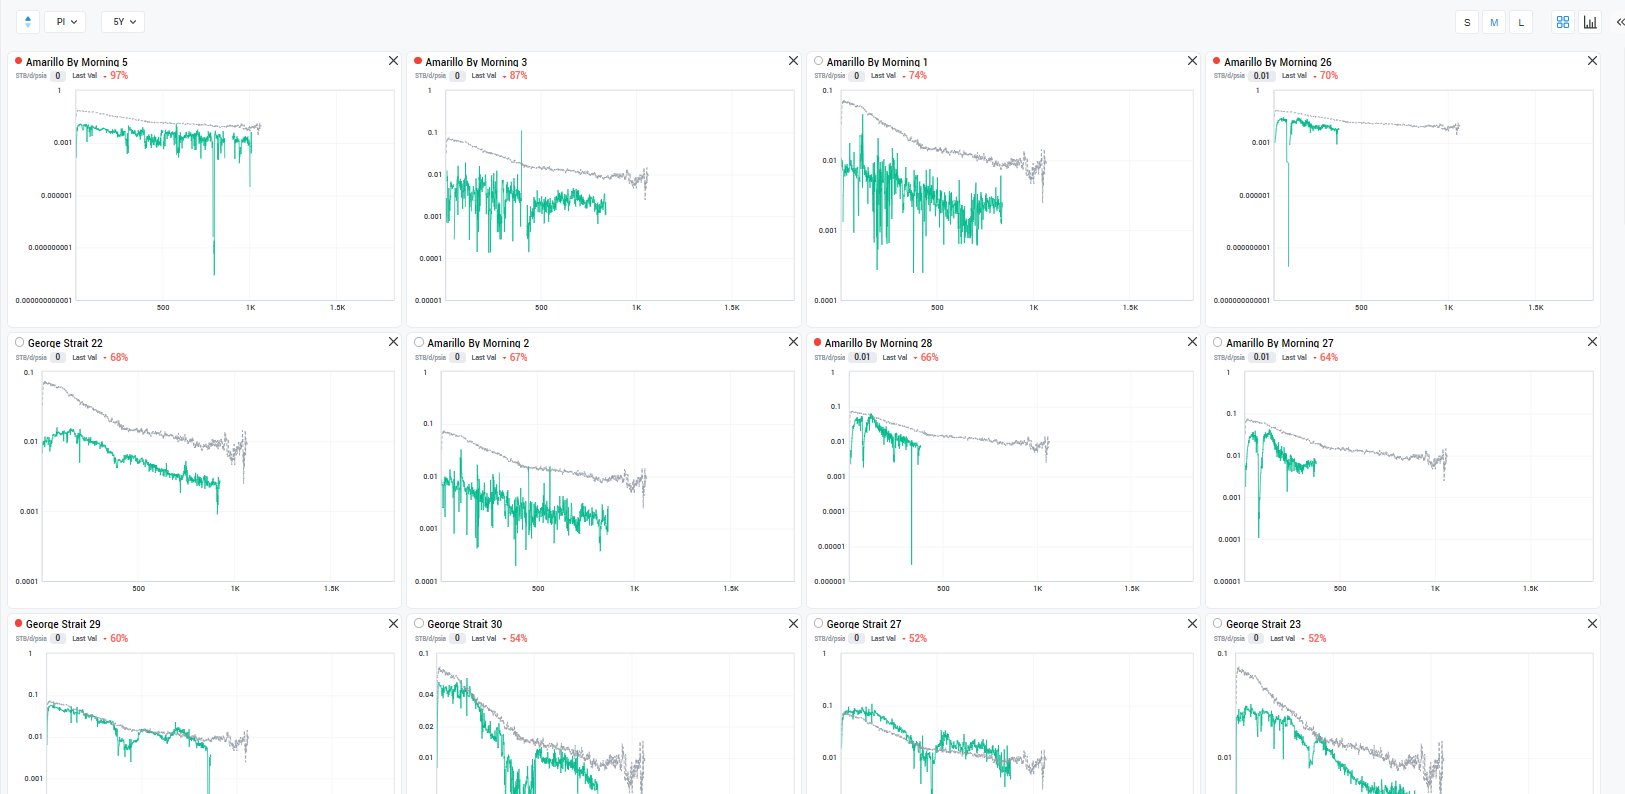Viewport: 1625px width, 794px height.
Task: Open the 5Y time range dropdown
Action: coord(124,22)
